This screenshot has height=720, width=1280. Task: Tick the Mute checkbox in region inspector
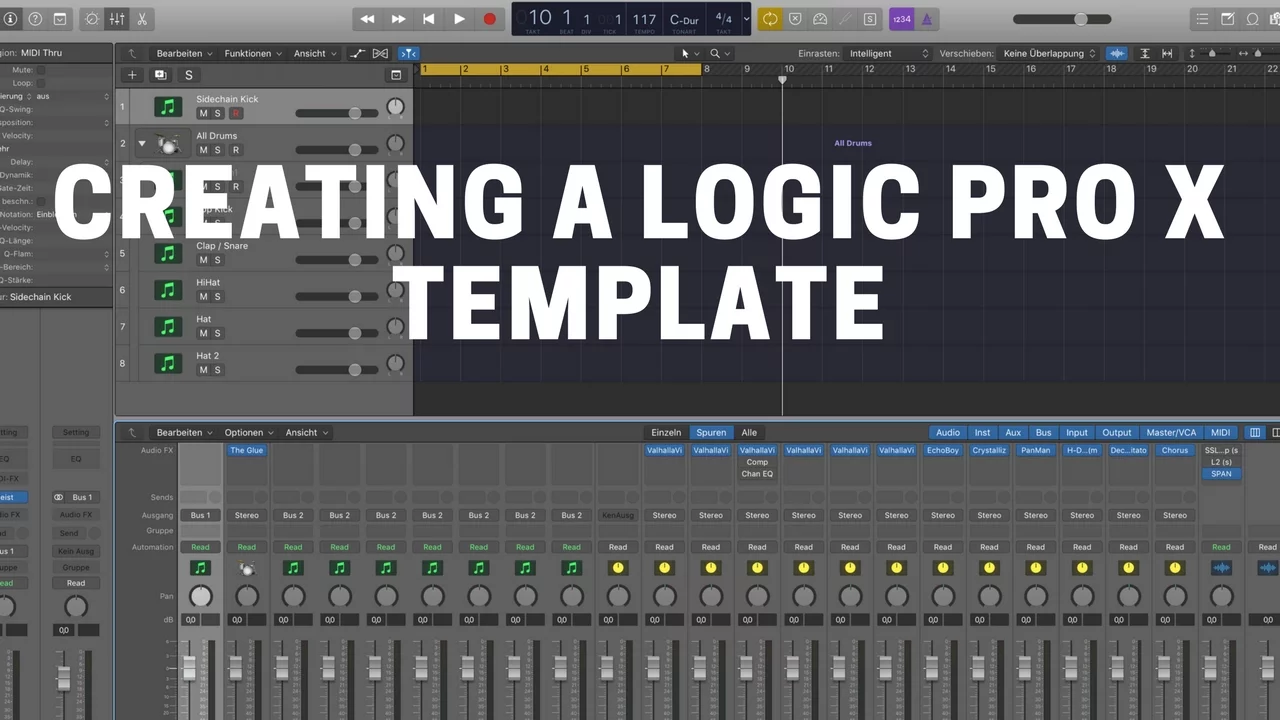40,70
